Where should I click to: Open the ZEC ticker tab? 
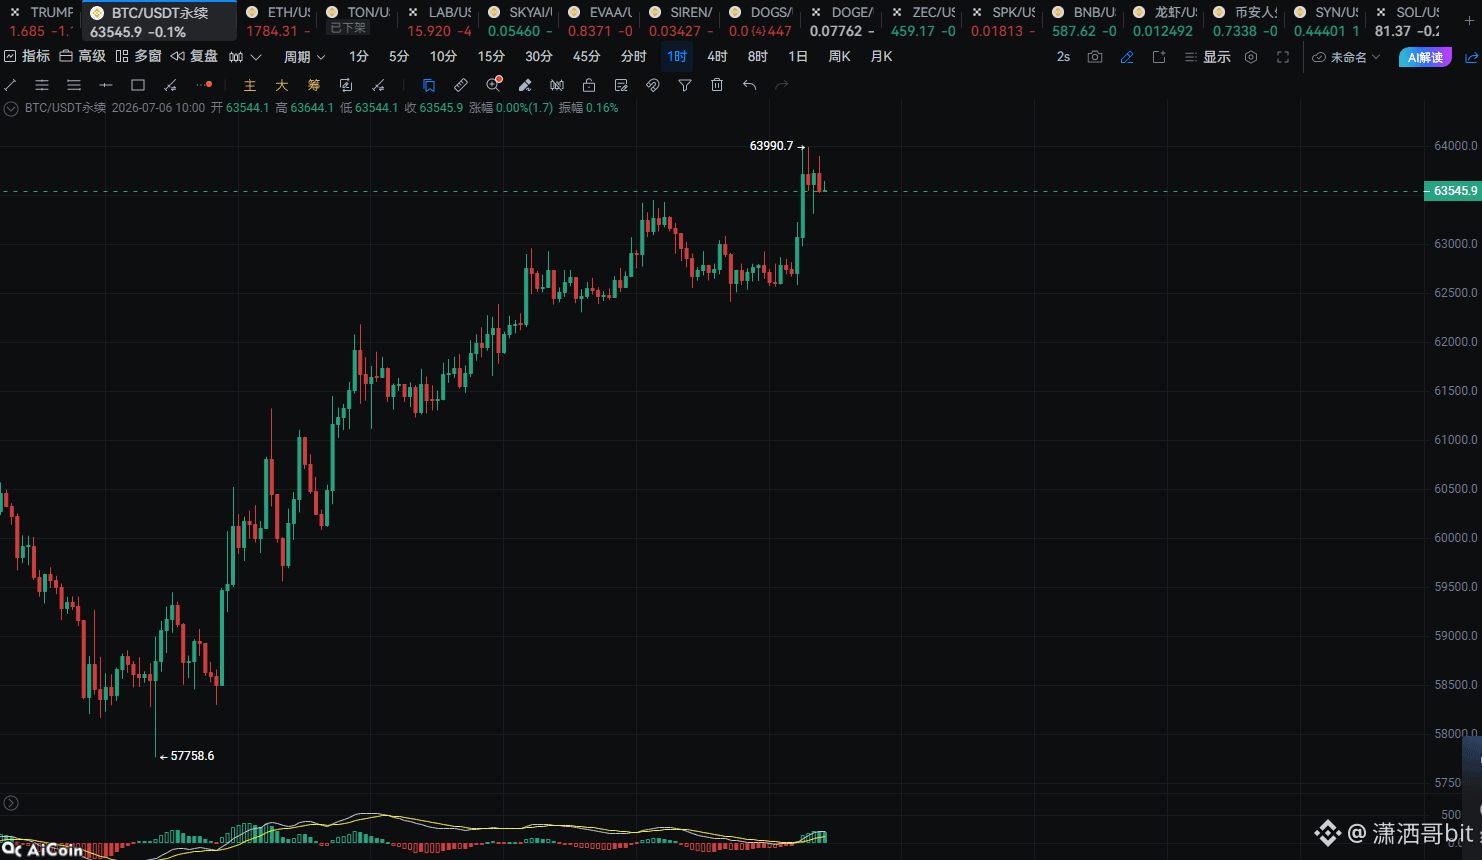point(923,21)
